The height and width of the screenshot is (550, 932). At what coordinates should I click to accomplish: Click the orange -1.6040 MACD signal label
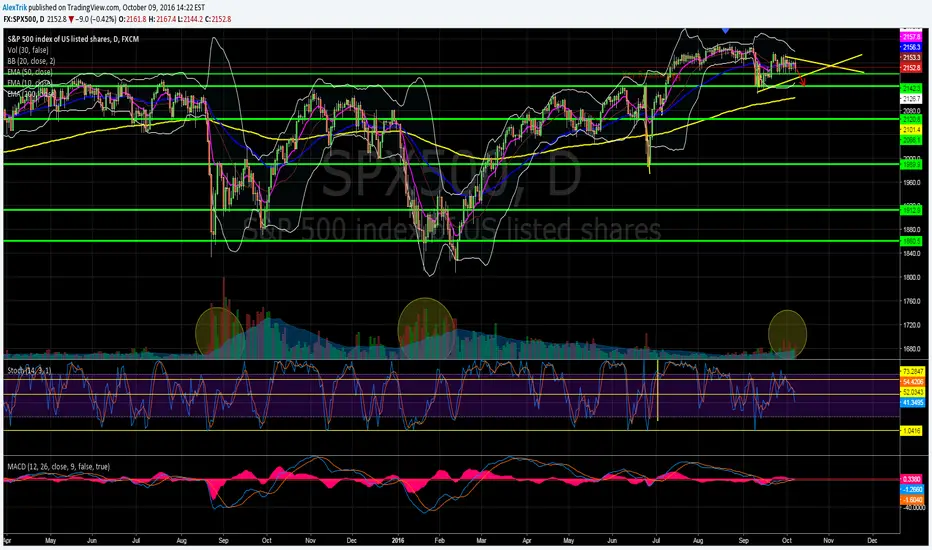point(912,500)
